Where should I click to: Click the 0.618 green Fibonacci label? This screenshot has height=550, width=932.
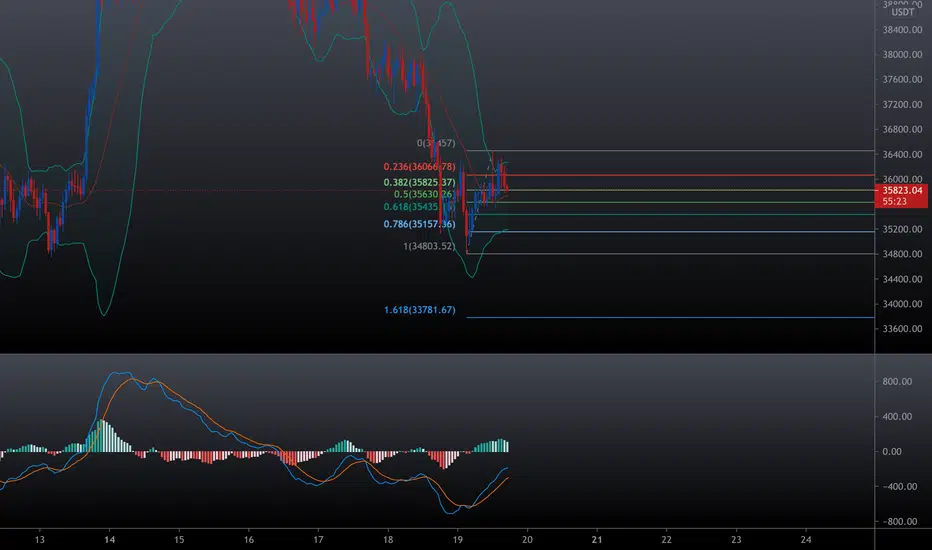(420, 207)
